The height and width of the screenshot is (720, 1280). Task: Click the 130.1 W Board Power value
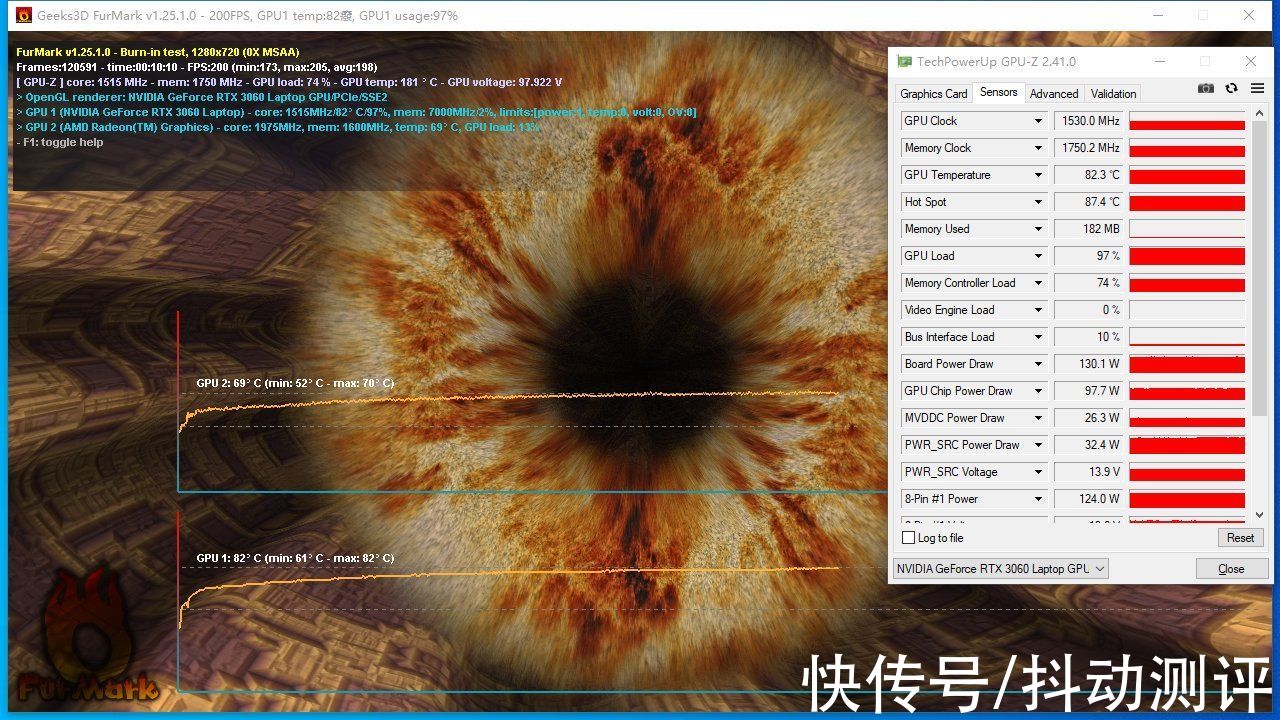pyautogui.click(x=1090, y=364)
